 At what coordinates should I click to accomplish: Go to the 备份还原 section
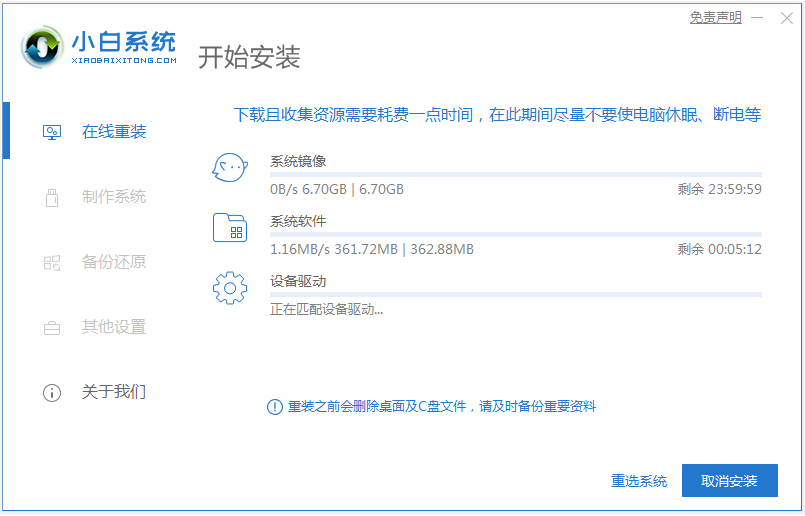114,262
